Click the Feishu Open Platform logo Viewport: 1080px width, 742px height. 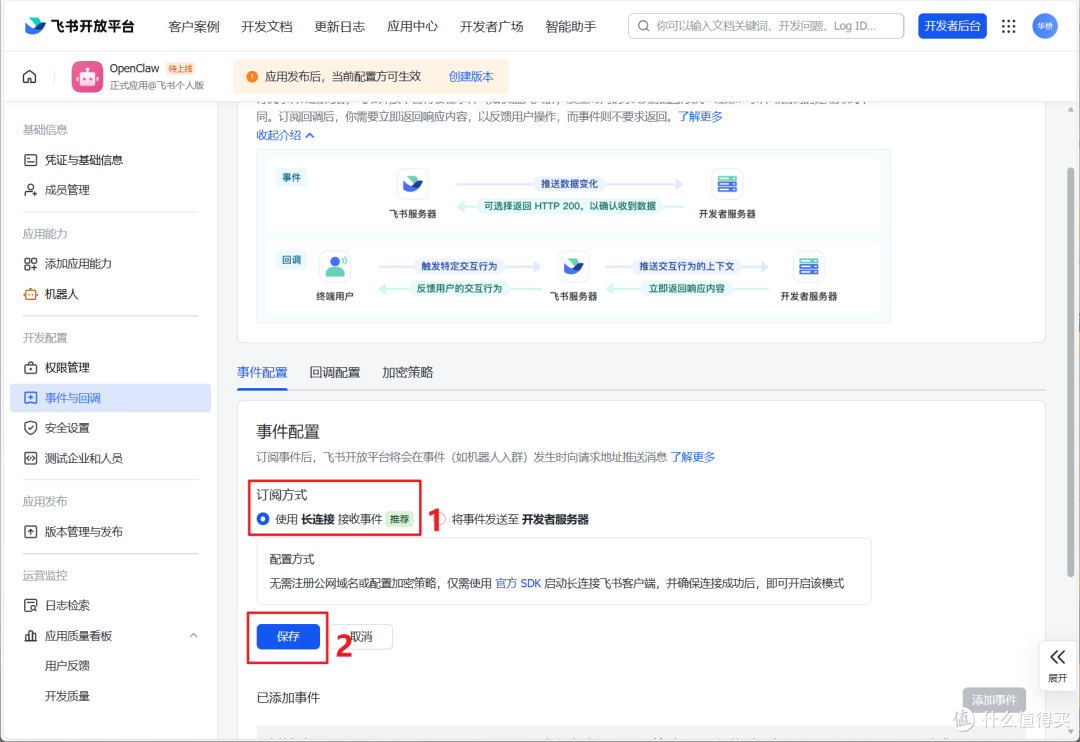pyautogui.click(x=79, y=26)
